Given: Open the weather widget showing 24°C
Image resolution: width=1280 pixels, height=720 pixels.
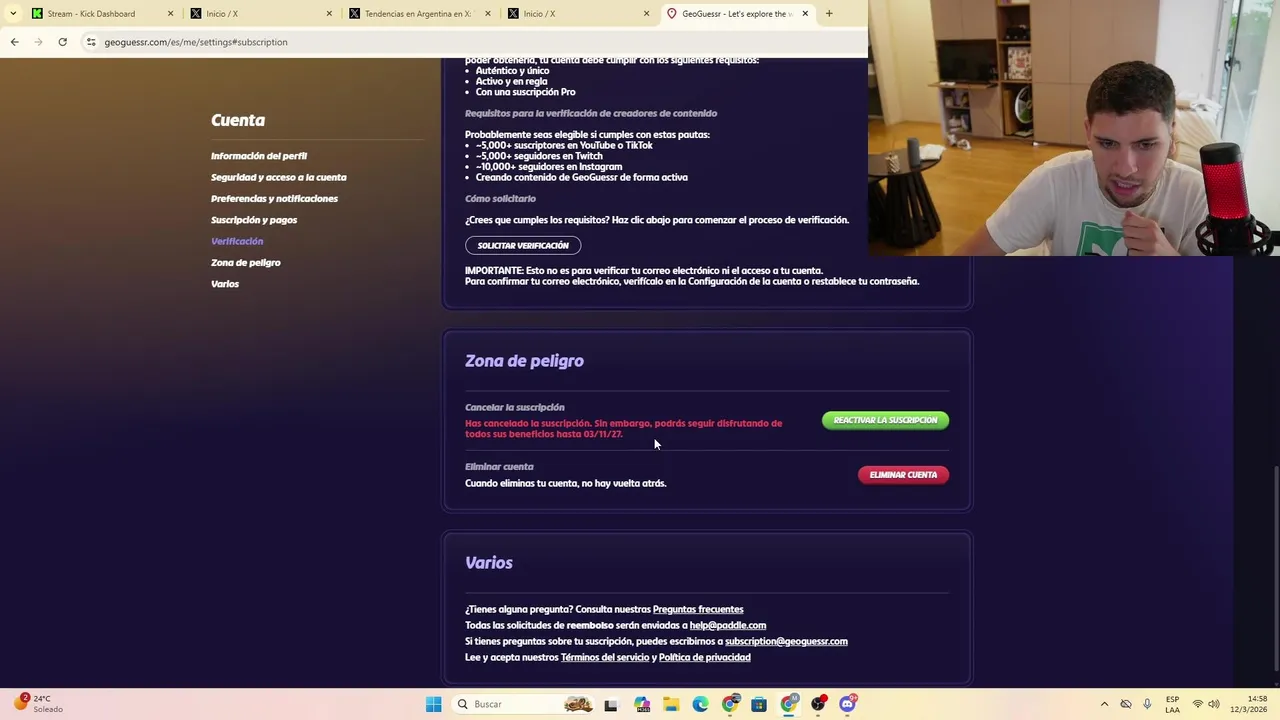Looking at the screenshot, I should [x=38, y=704].
